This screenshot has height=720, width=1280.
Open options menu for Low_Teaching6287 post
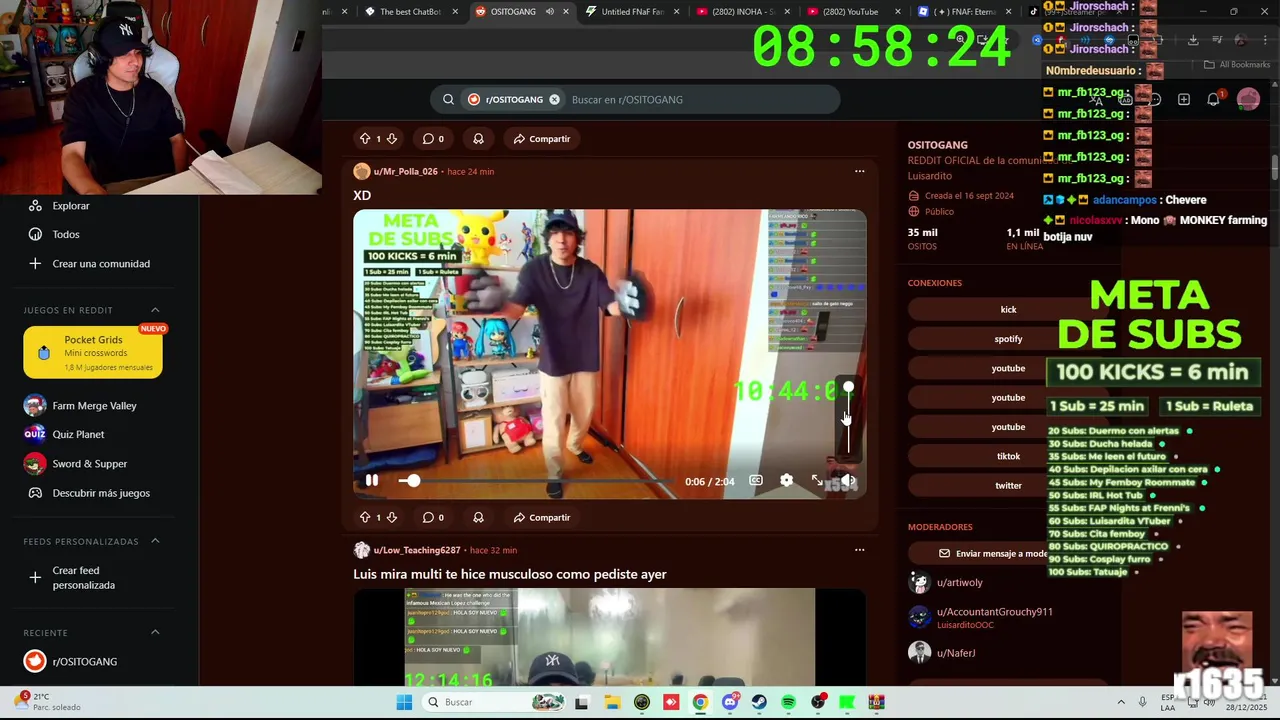click(x=859, y=550)
